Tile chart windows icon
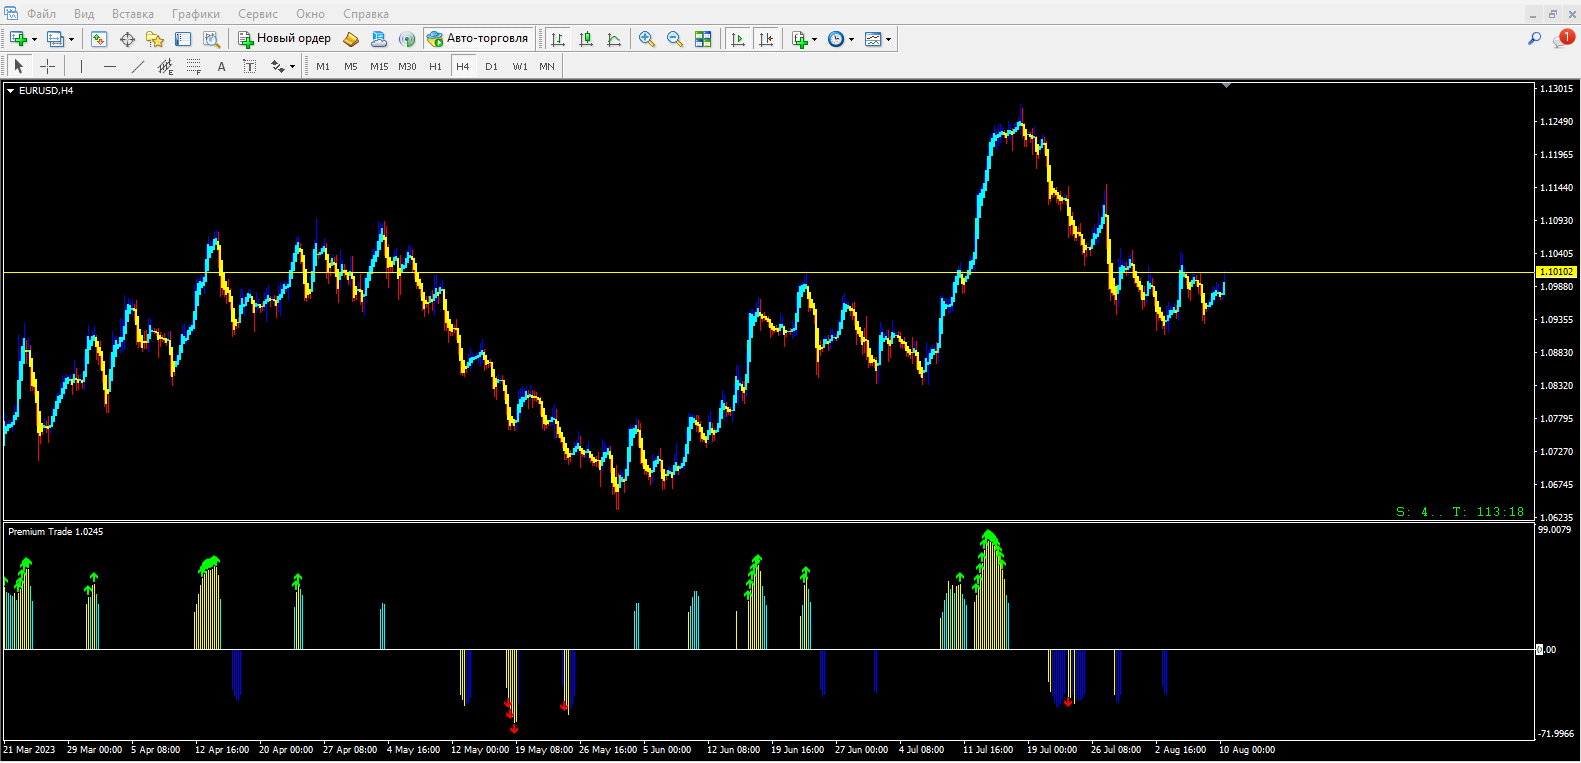Viewport: 1581px width, 763px height. 703,39
